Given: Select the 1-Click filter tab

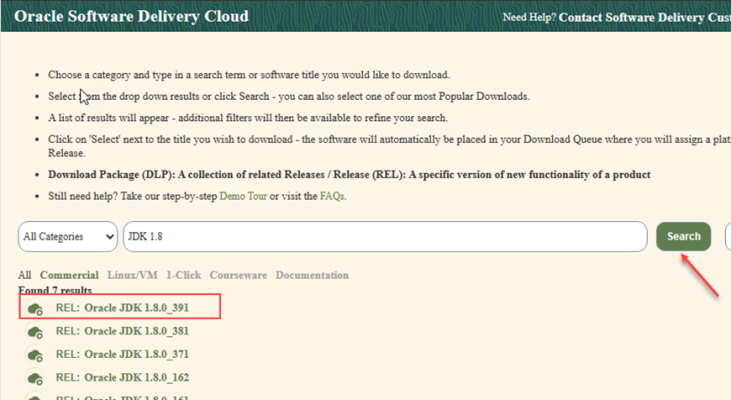Looking at the screenshot, I should 184,275.
